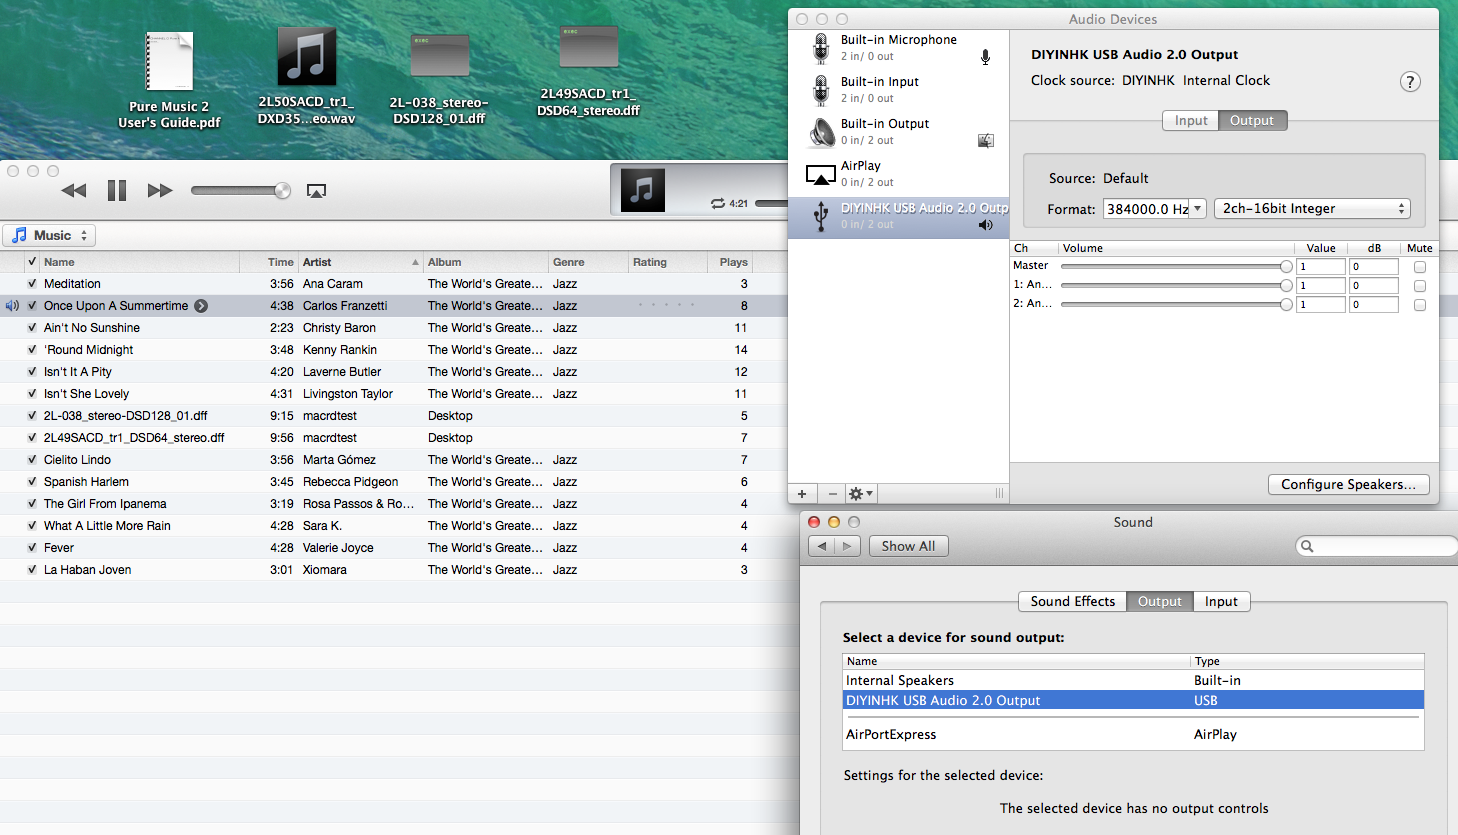Switch to Sound Effects tab
The height and width of the screenshot is (835, 1458).
(1073, 602)
